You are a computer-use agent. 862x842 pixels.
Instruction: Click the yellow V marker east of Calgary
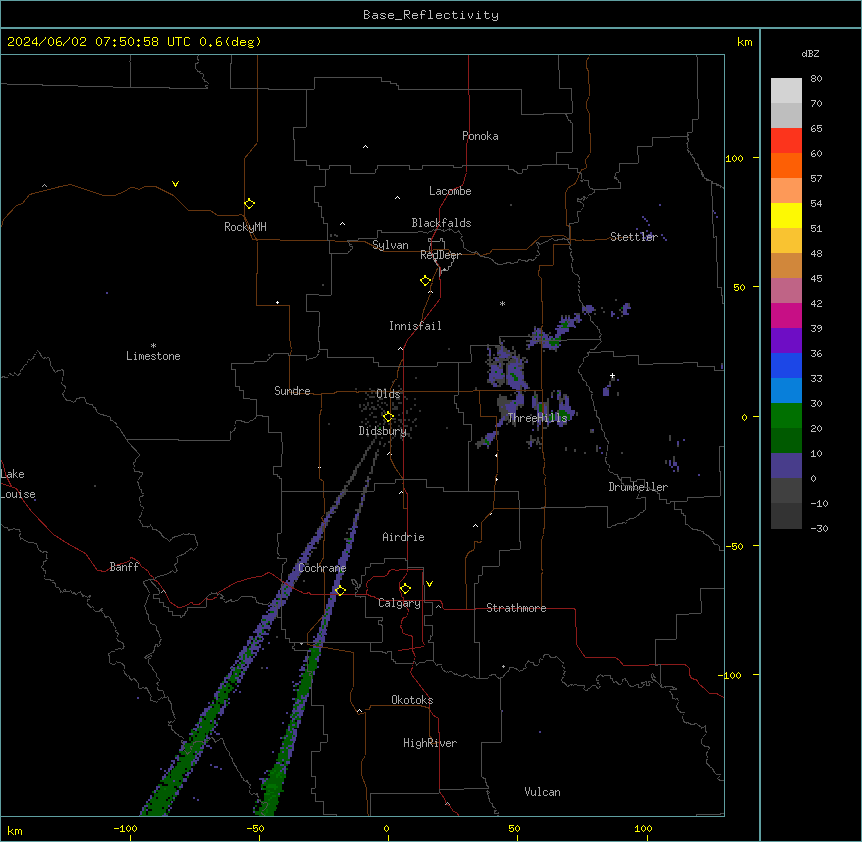429,584
